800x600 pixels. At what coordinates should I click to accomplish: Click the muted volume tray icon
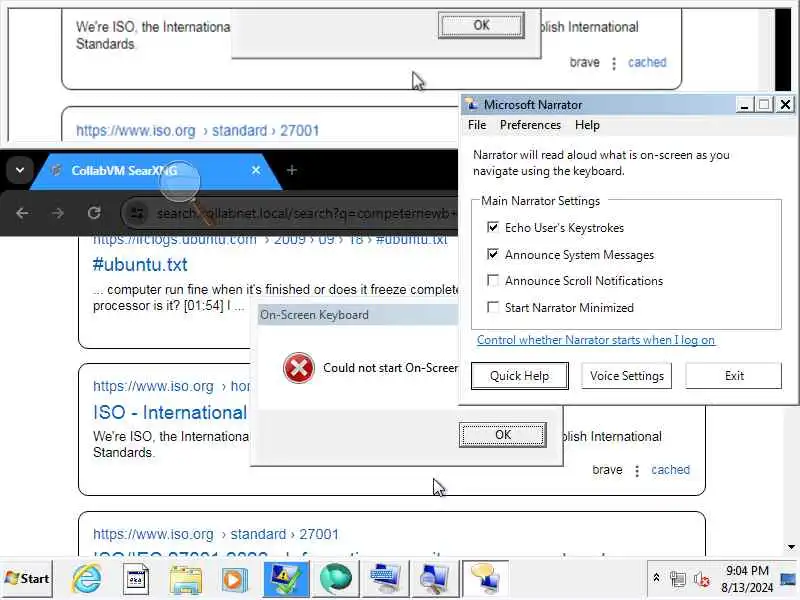702,579
